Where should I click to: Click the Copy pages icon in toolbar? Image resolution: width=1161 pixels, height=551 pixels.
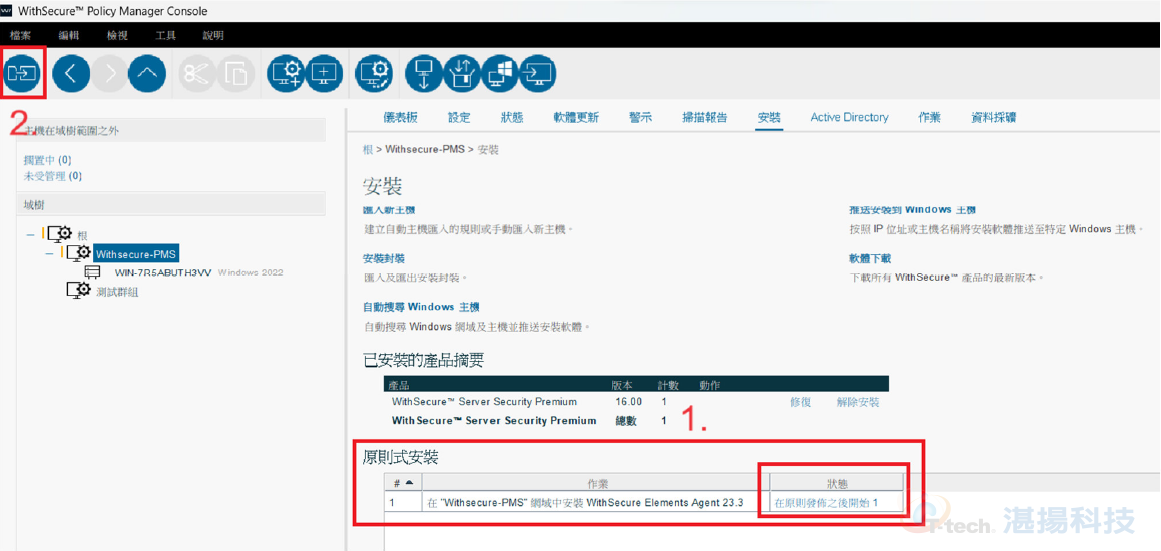236,73
